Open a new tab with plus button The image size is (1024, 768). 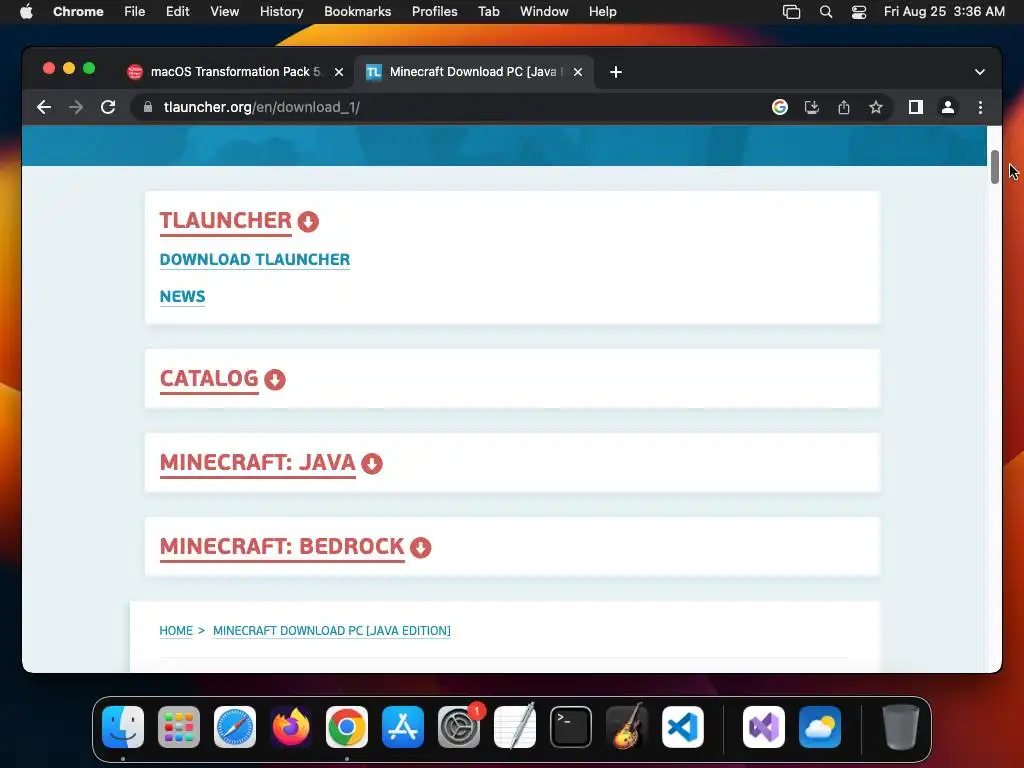click(616, 72)
